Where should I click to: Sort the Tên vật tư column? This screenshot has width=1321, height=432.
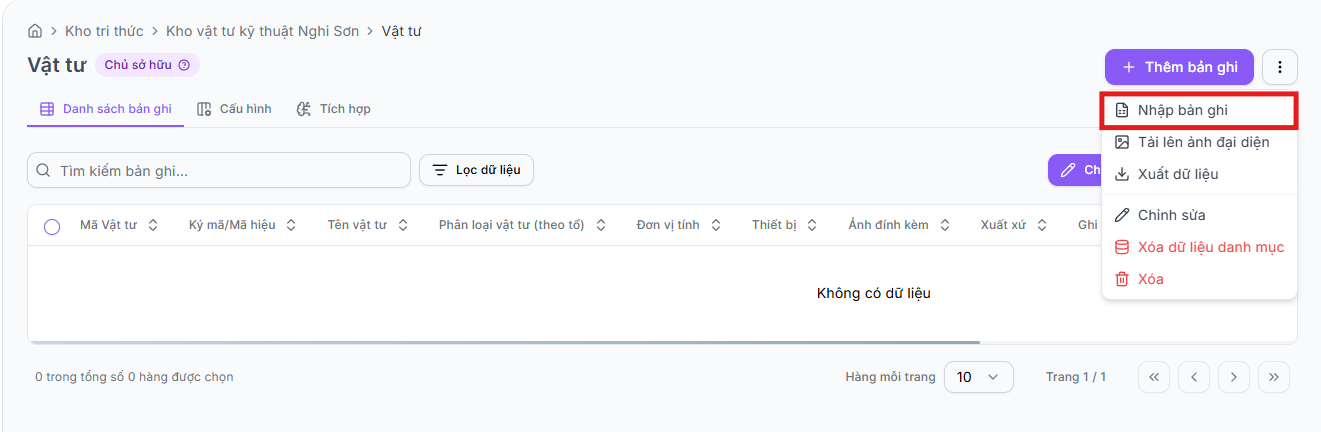pyautogui.click(x=402, y=225)
